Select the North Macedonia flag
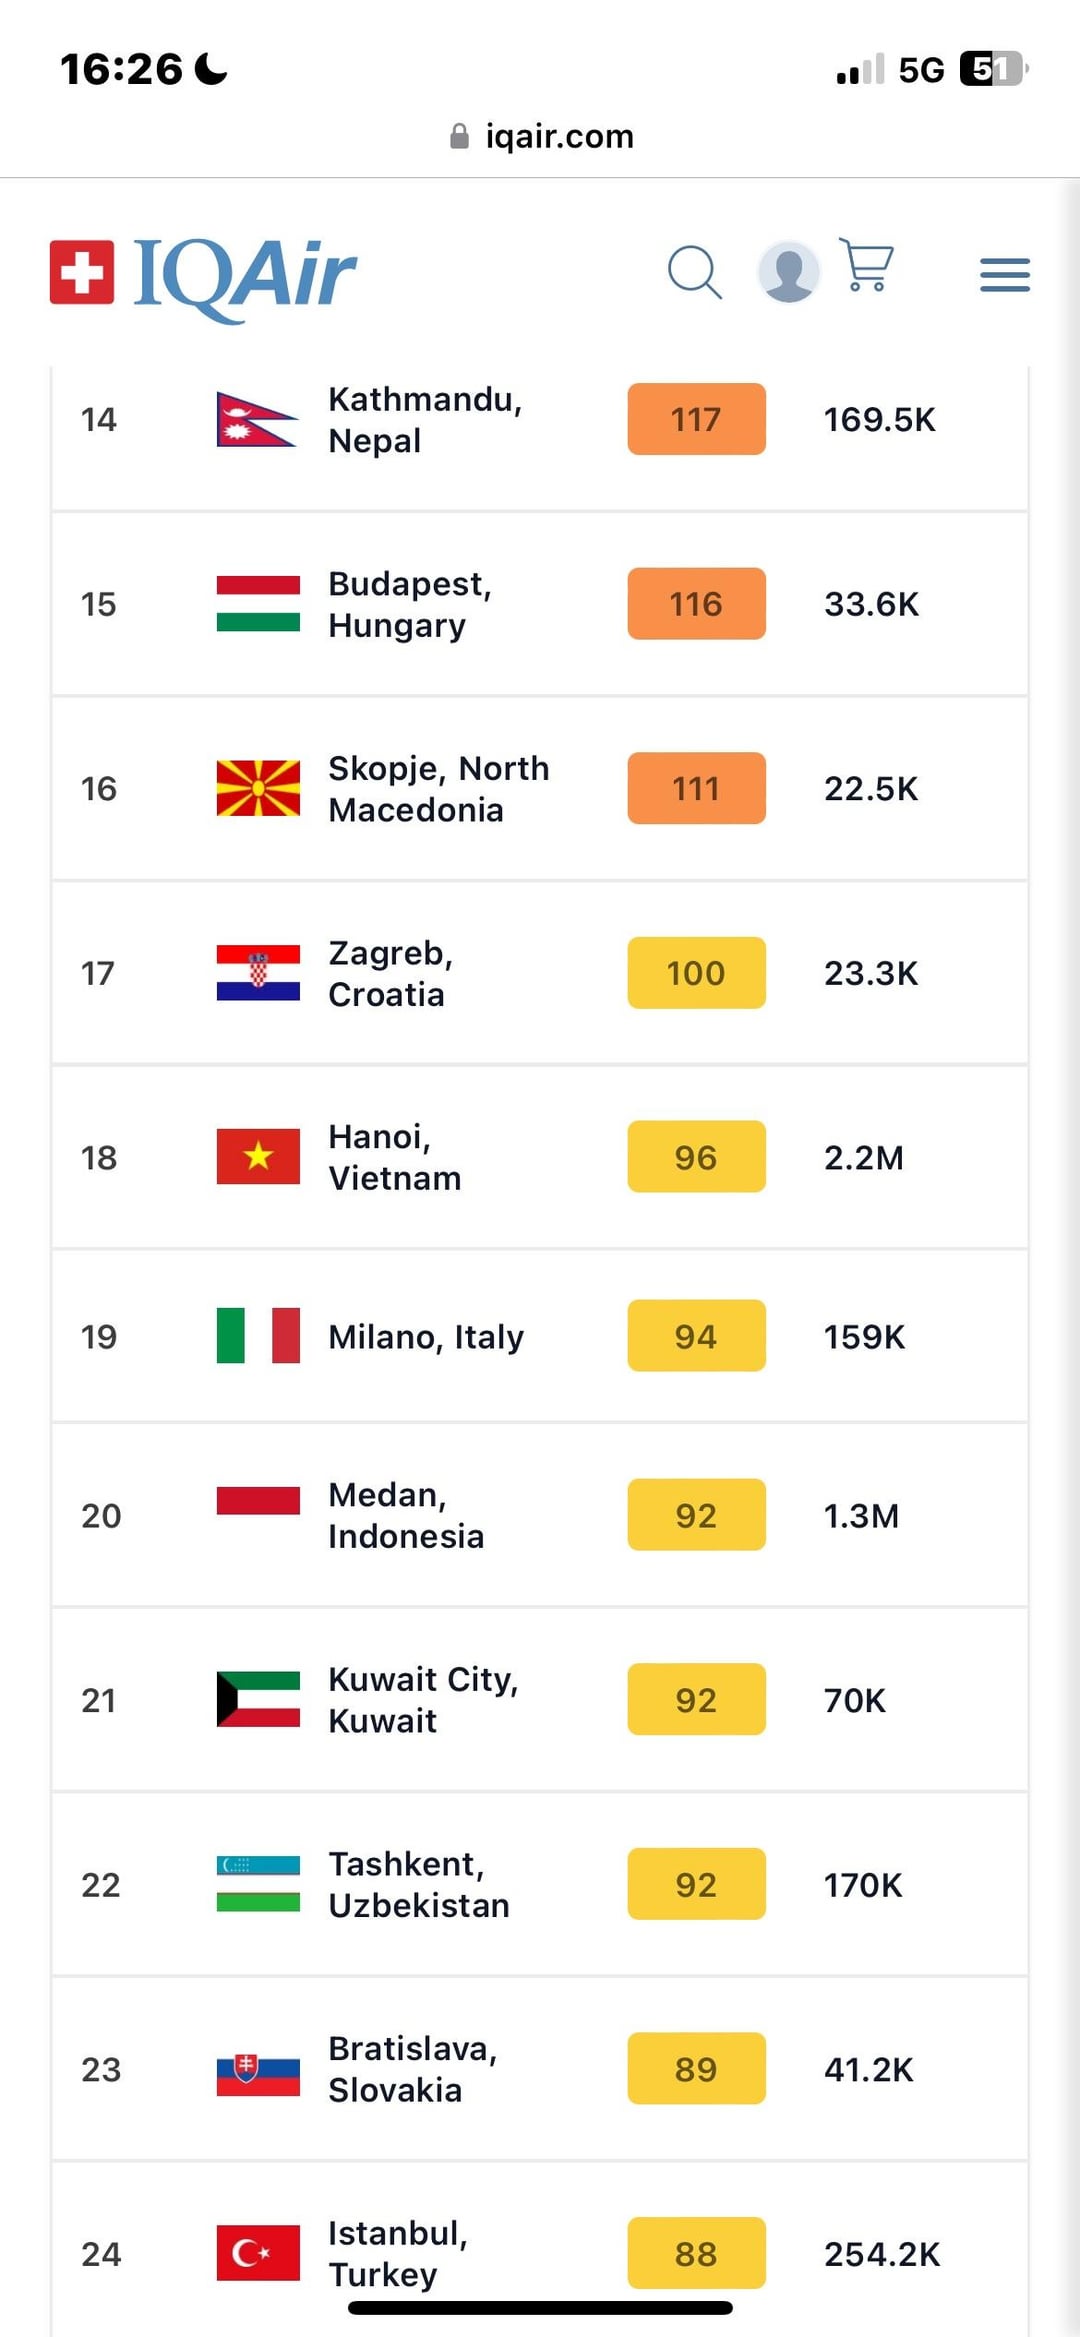Screen dimensions: 1080x2337 [258, 788]
